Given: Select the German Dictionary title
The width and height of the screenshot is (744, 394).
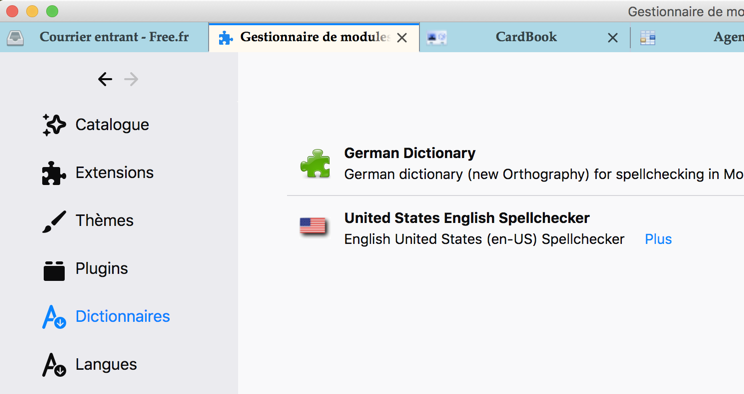Looking at the screenshot, I should pos(409,153).
